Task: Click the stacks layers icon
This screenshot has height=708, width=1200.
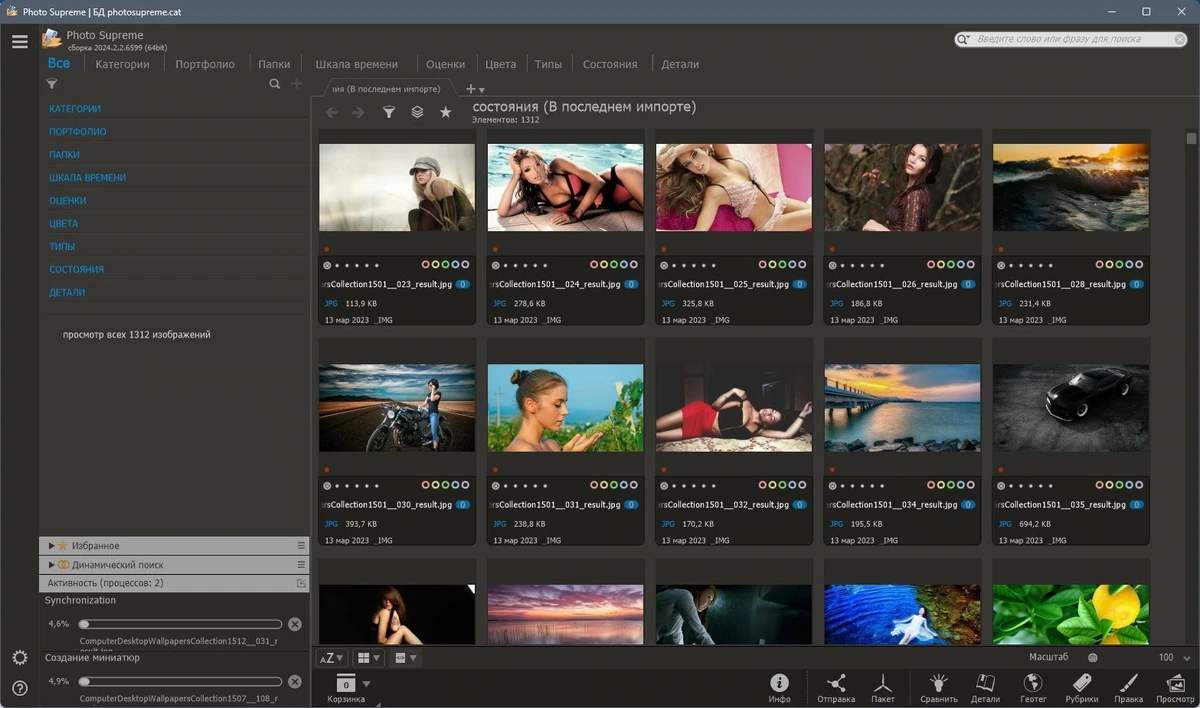Action: point(417,112)
